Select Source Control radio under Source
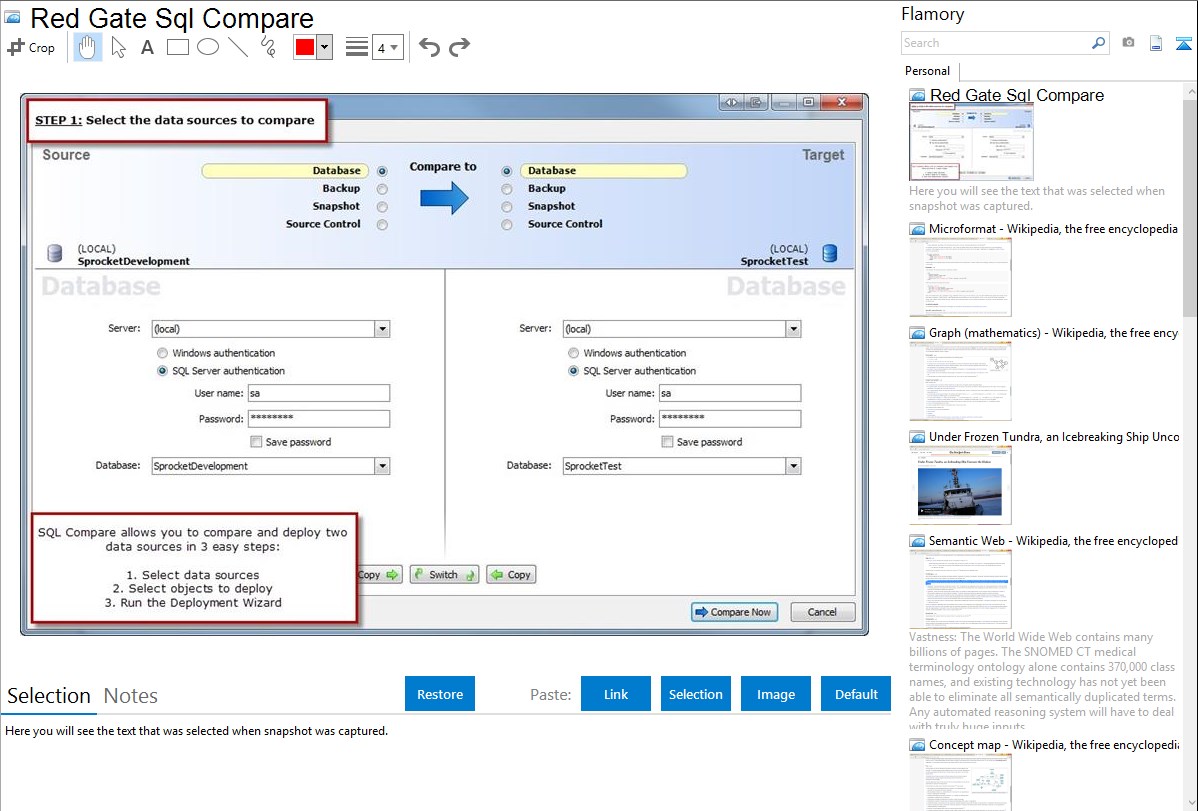1198x811 pixels. pos(382,225)
